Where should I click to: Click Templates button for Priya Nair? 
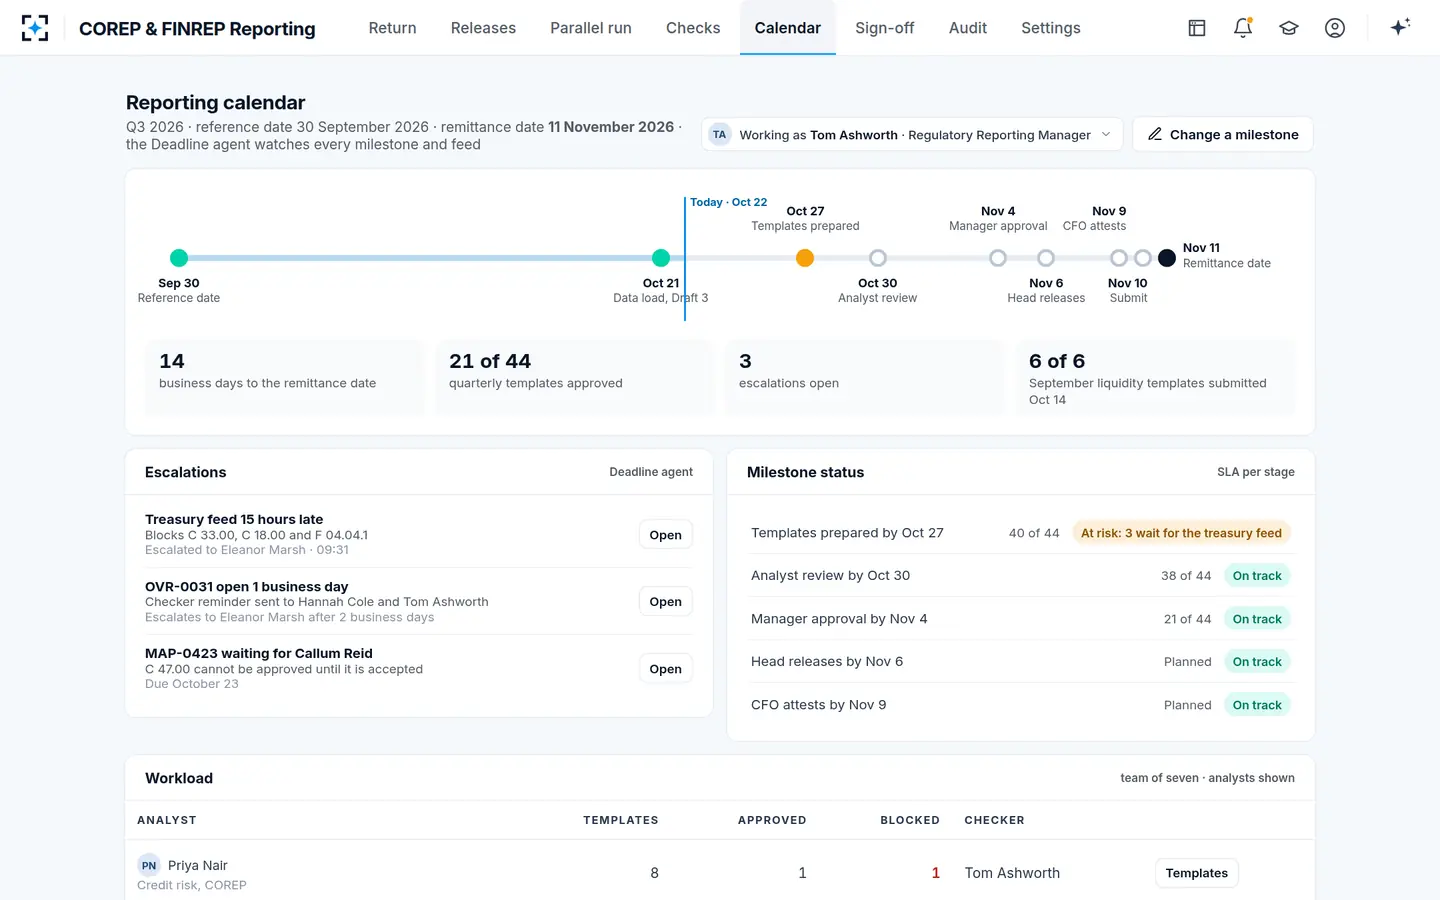click(x=1197, y=873)
